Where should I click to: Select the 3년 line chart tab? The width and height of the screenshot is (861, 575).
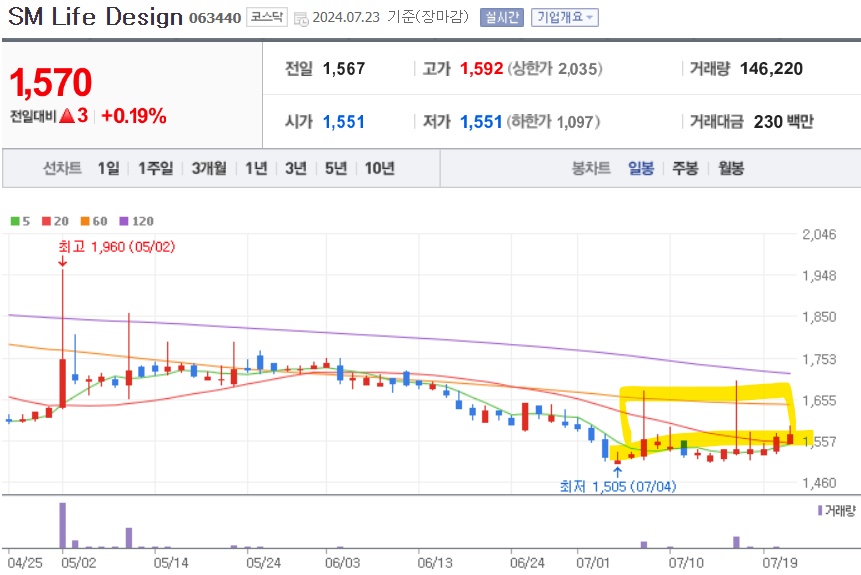[x=295, y=168]
